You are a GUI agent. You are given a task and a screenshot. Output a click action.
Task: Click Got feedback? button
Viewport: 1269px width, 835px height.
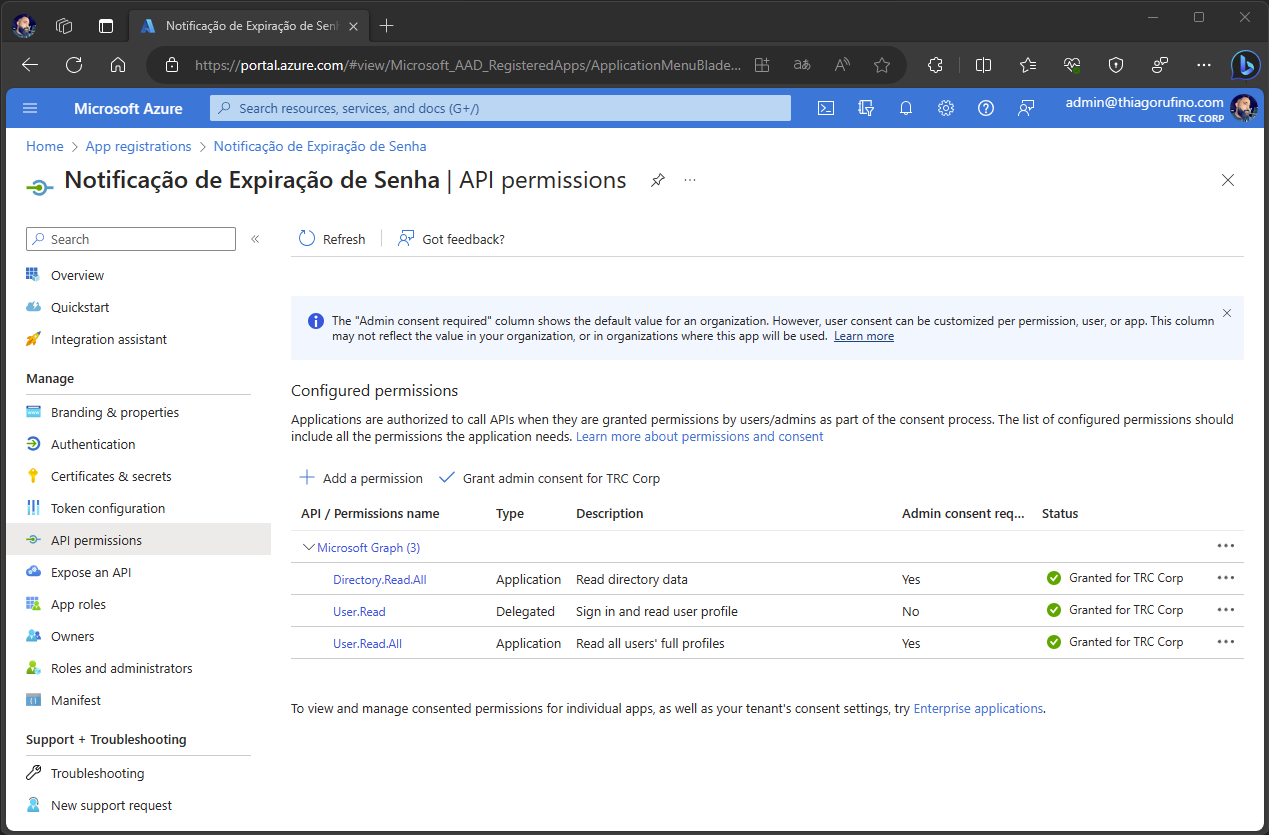451,239
